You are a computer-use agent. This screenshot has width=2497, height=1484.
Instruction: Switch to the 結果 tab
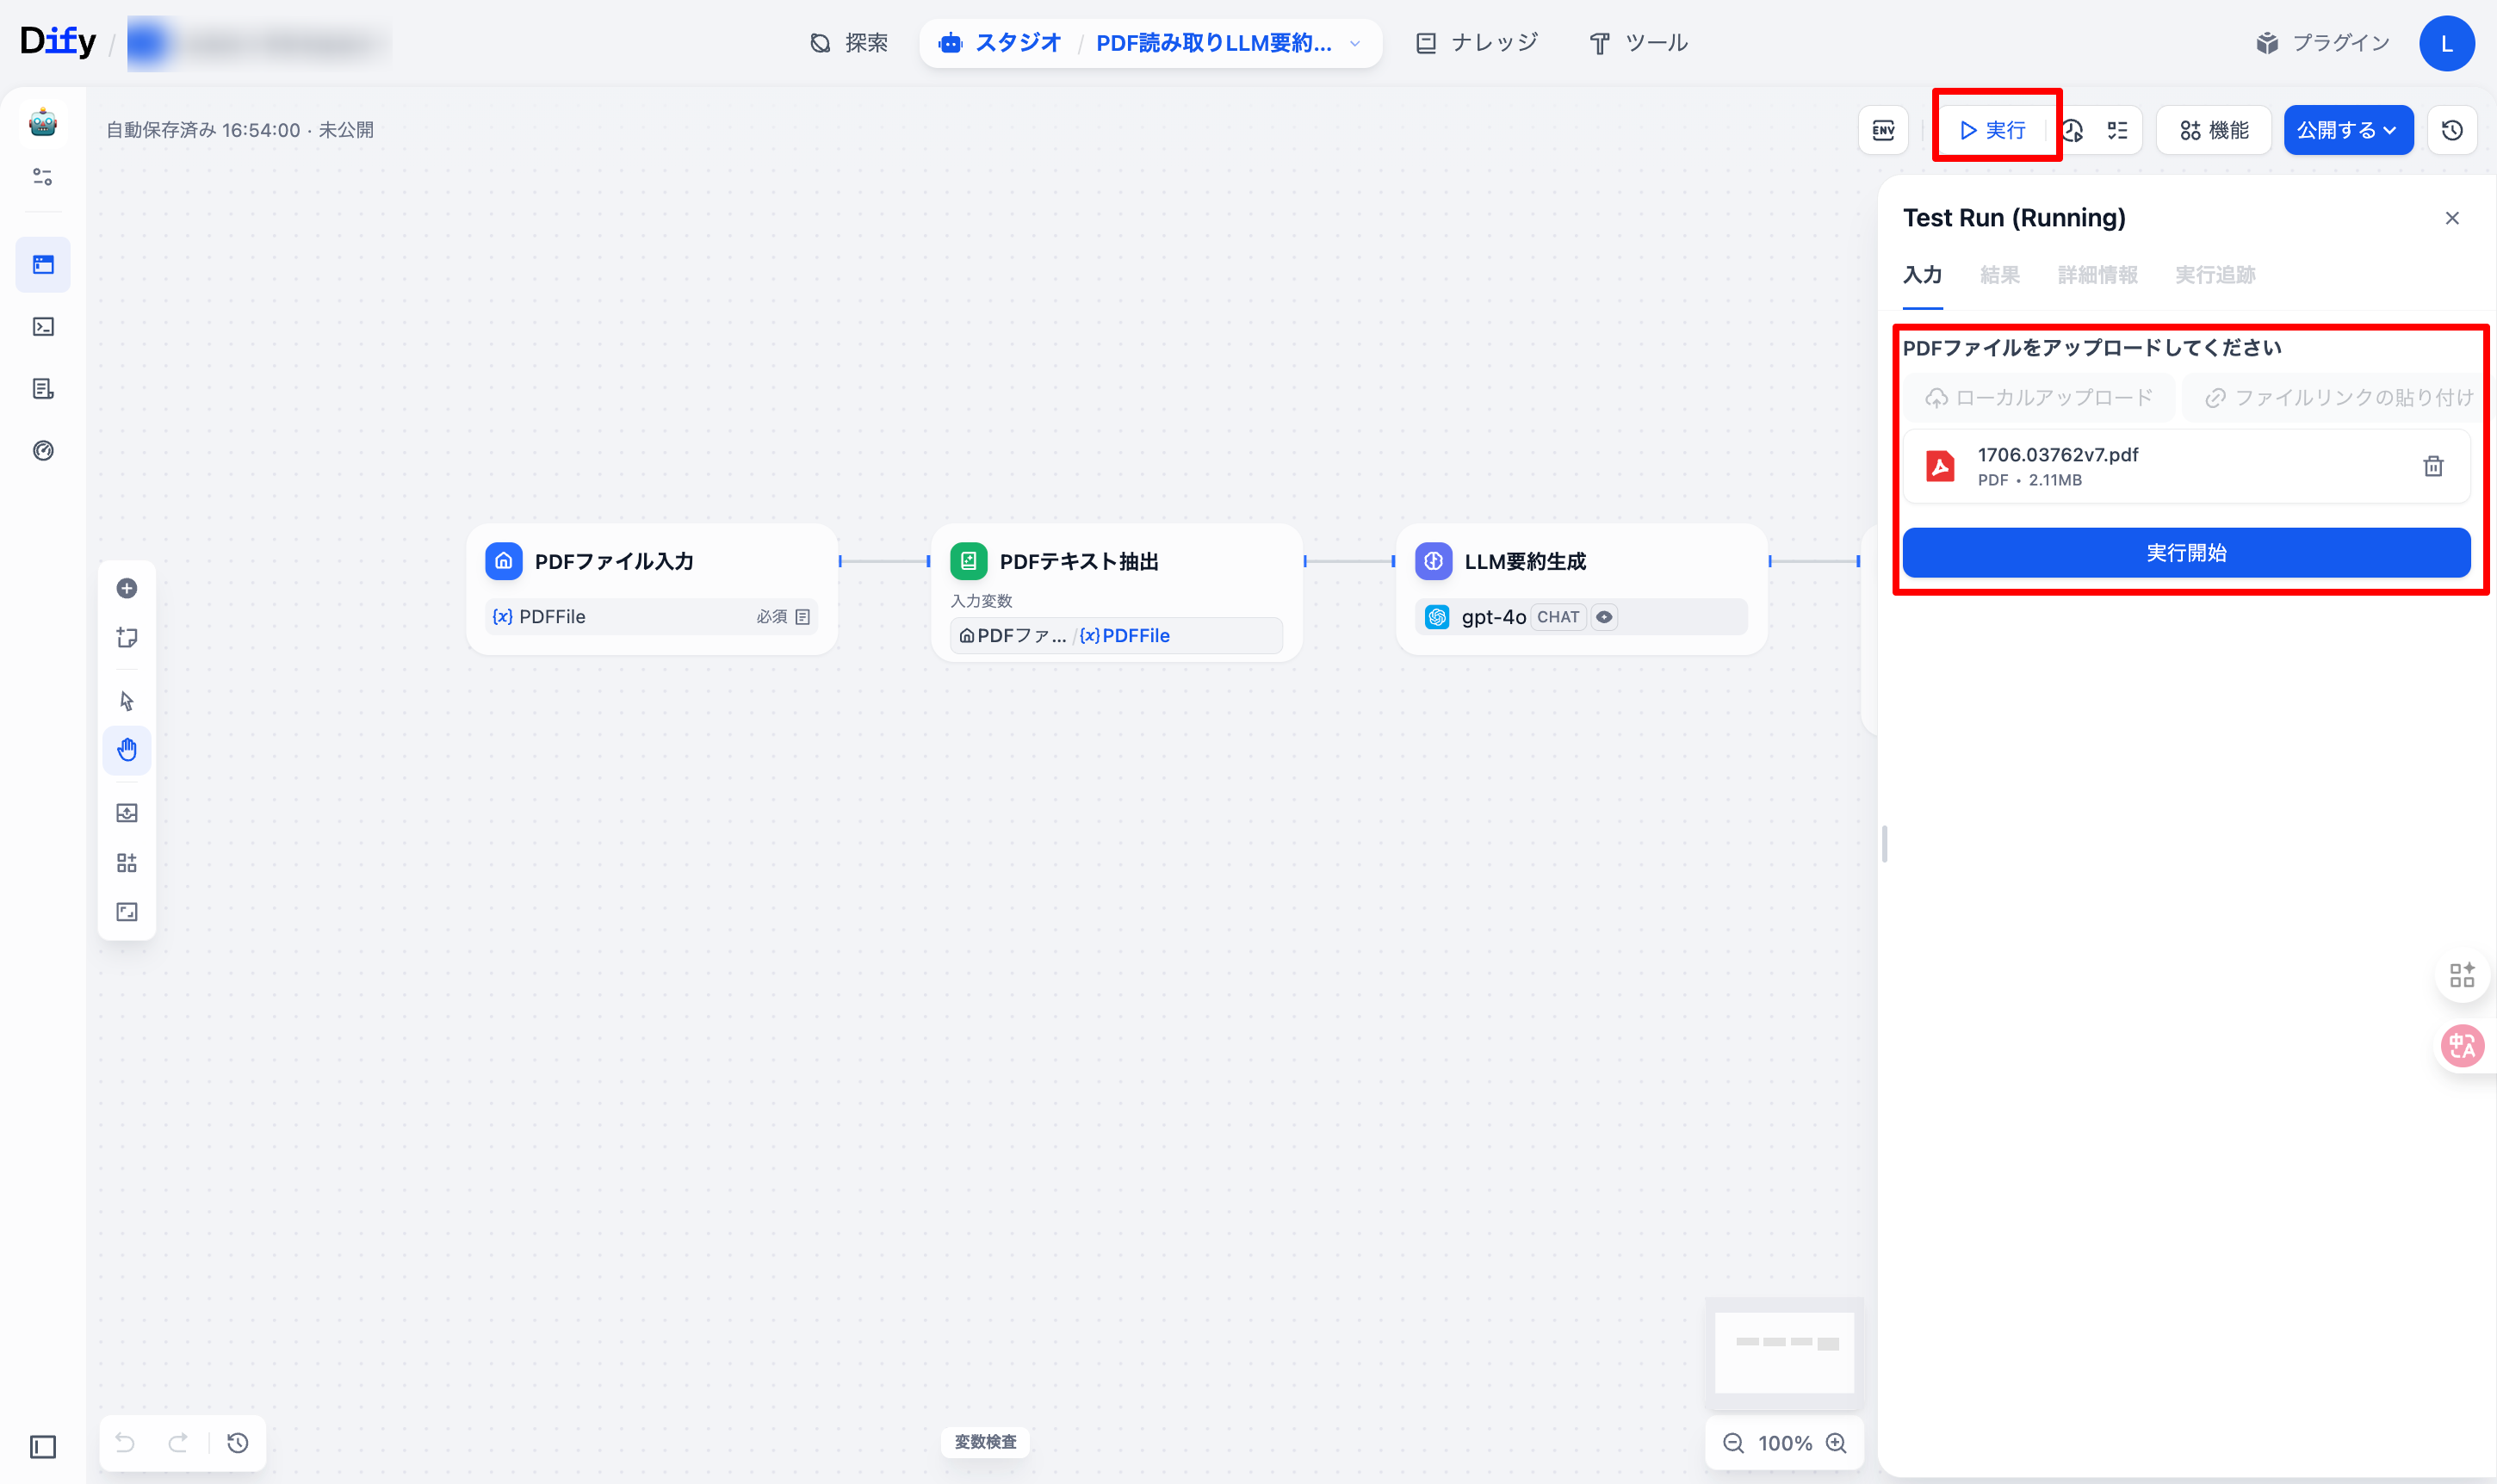tap(1999, 275)
